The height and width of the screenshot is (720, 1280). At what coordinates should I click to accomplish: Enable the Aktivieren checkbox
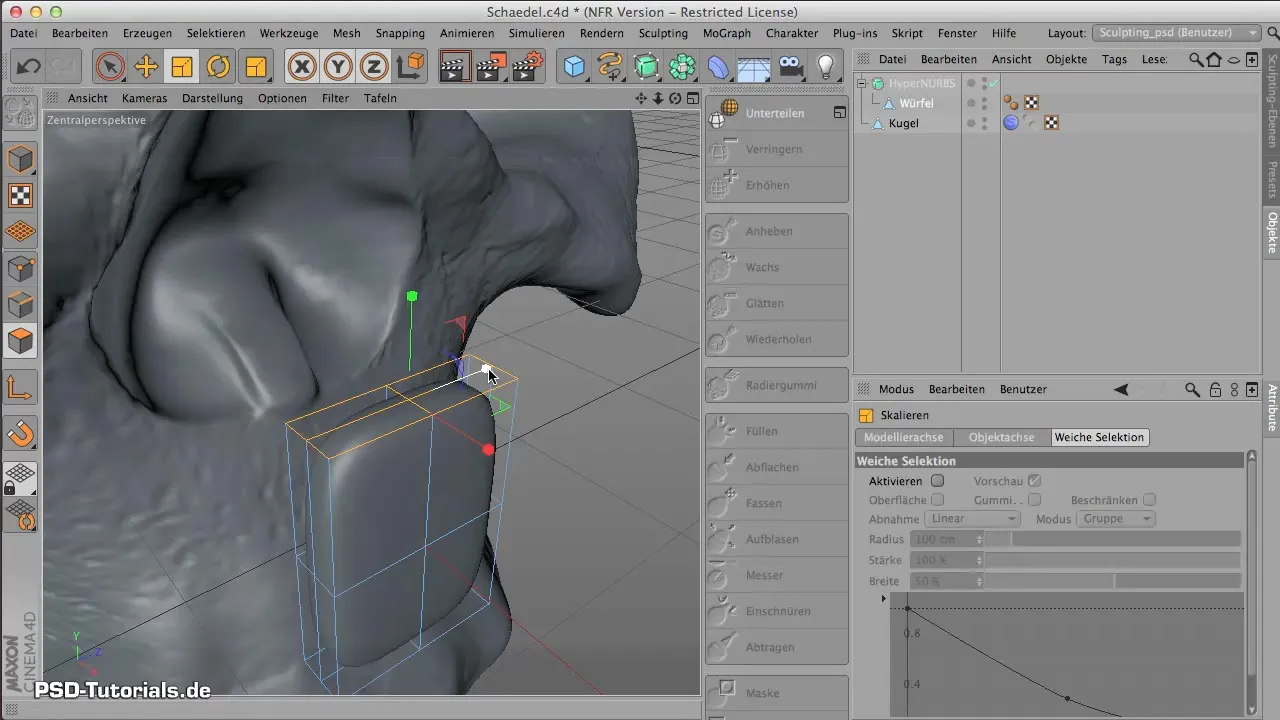coord(937,481)
